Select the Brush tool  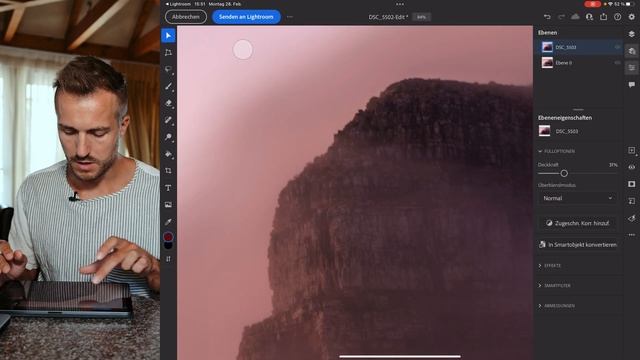(x=168, y=86)
